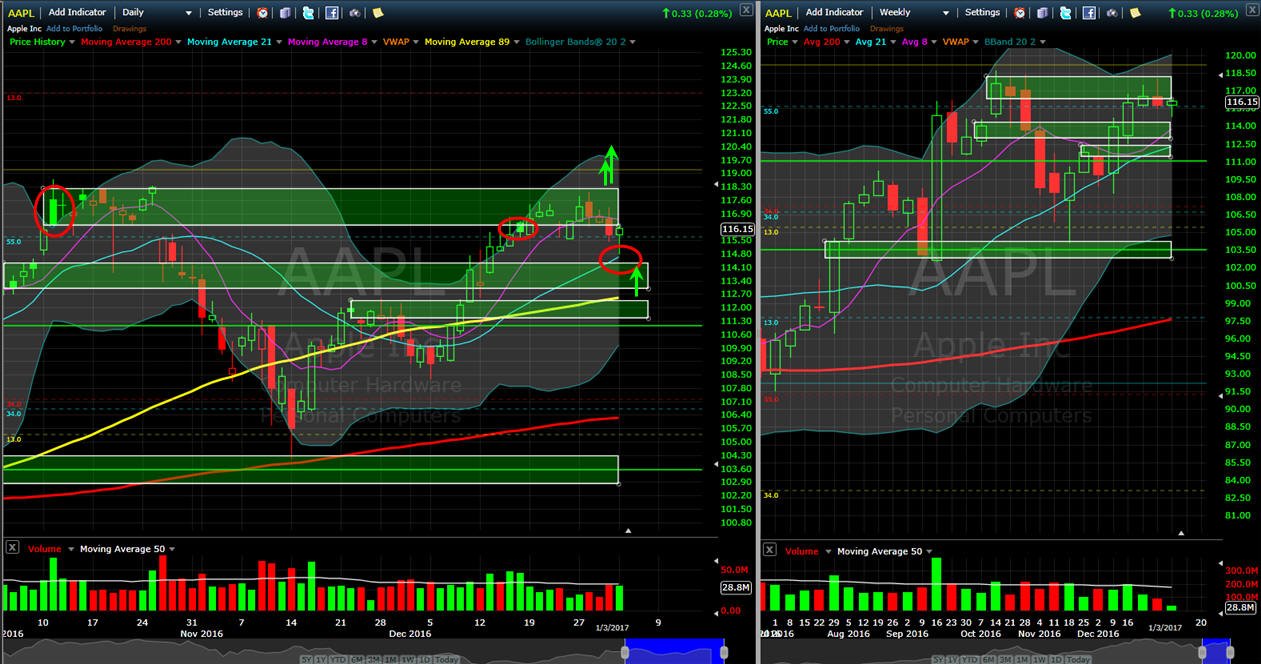This screenshot has height=664, width=1261.
Task: Click the blue range slider below the daily chart
Action: click(677, 651)
